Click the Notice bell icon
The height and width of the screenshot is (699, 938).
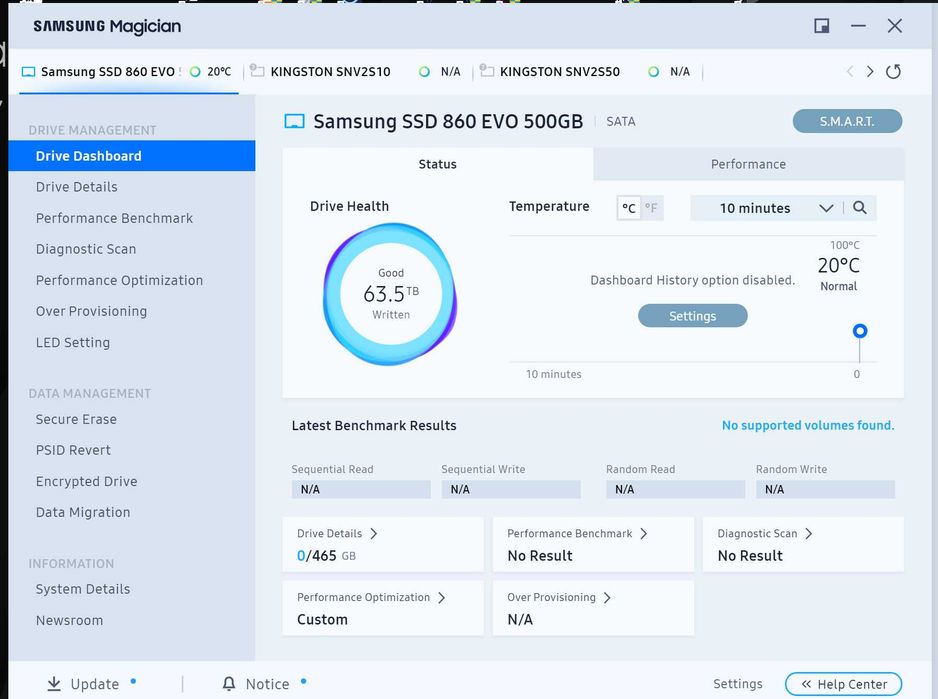coord(229,683)
